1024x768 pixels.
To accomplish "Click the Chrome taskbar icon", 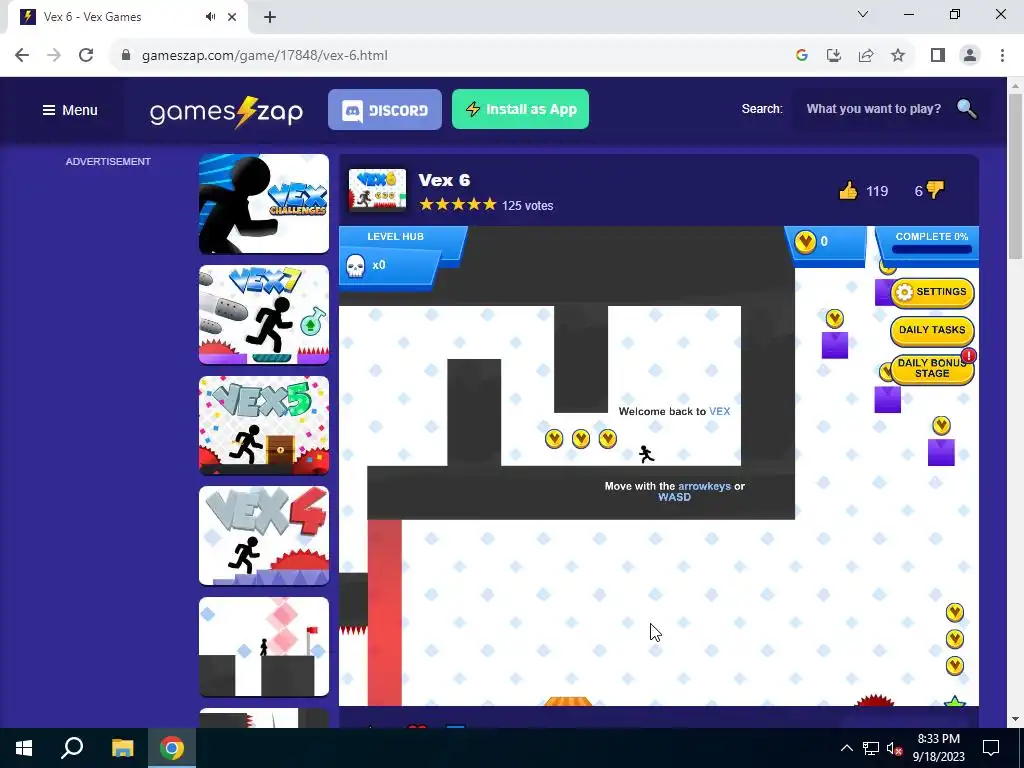I will pyautogui.click(x=172, y=748).
